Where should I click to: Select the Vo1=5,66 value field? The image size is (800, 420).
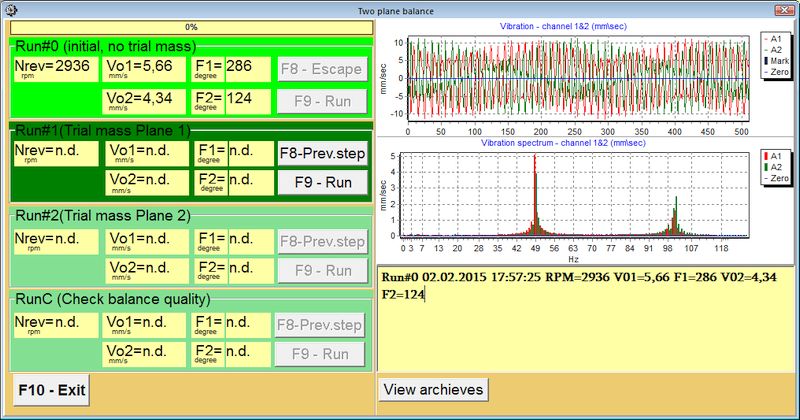[144, 69]
